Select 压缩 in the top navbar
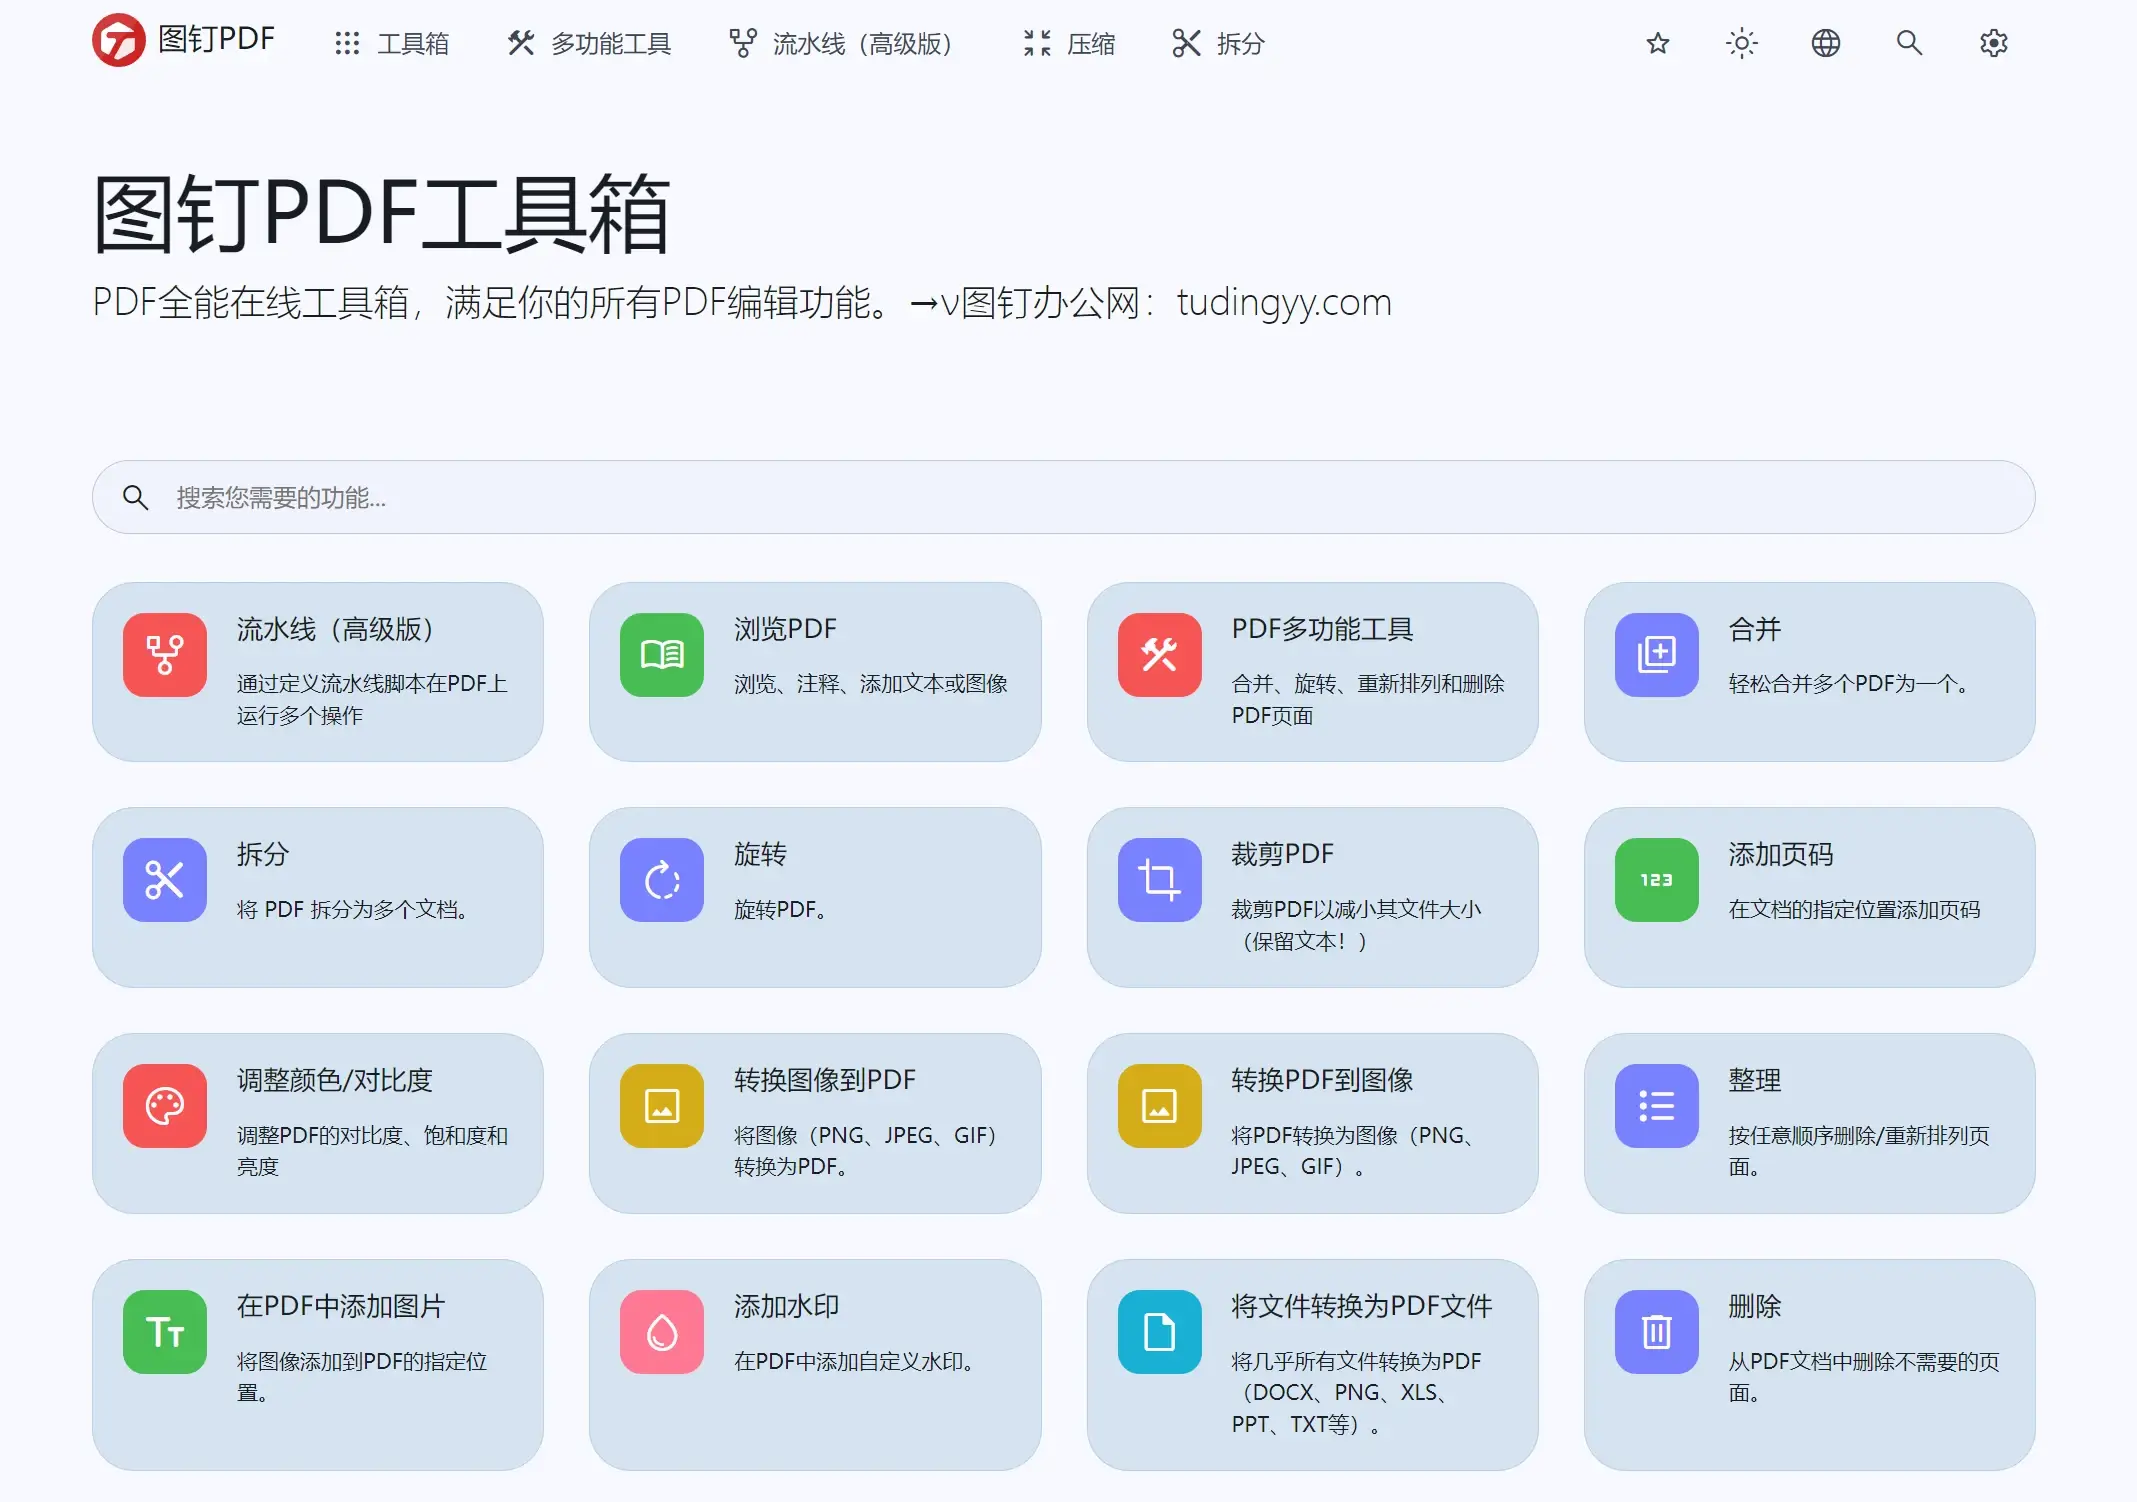 click(x=1068, y=43)
